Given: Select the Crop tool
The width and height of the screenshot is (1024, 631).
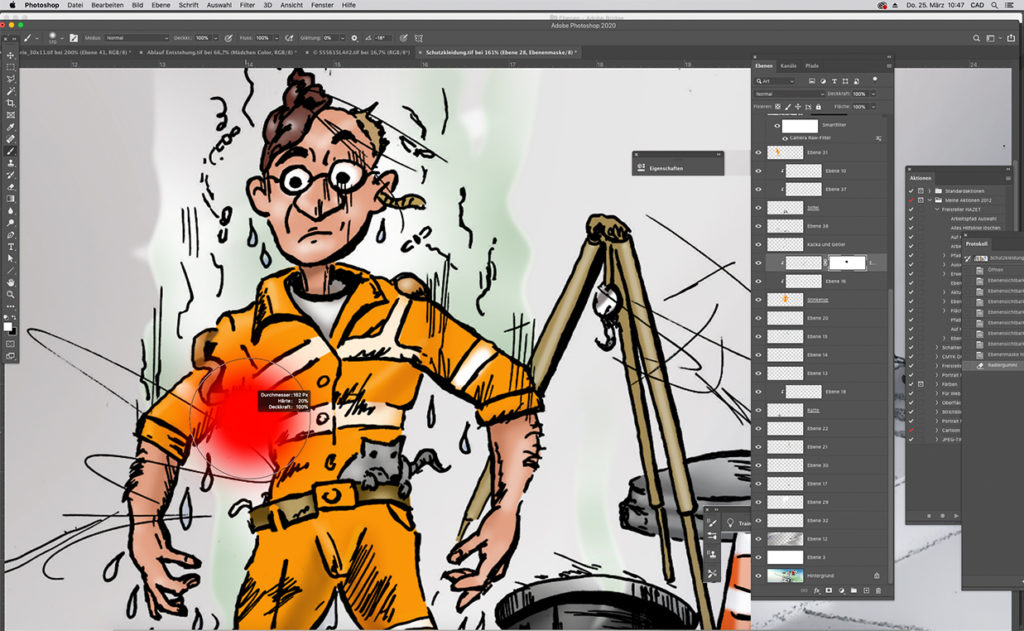Looking at the screenshot, I should pos(10,103).
